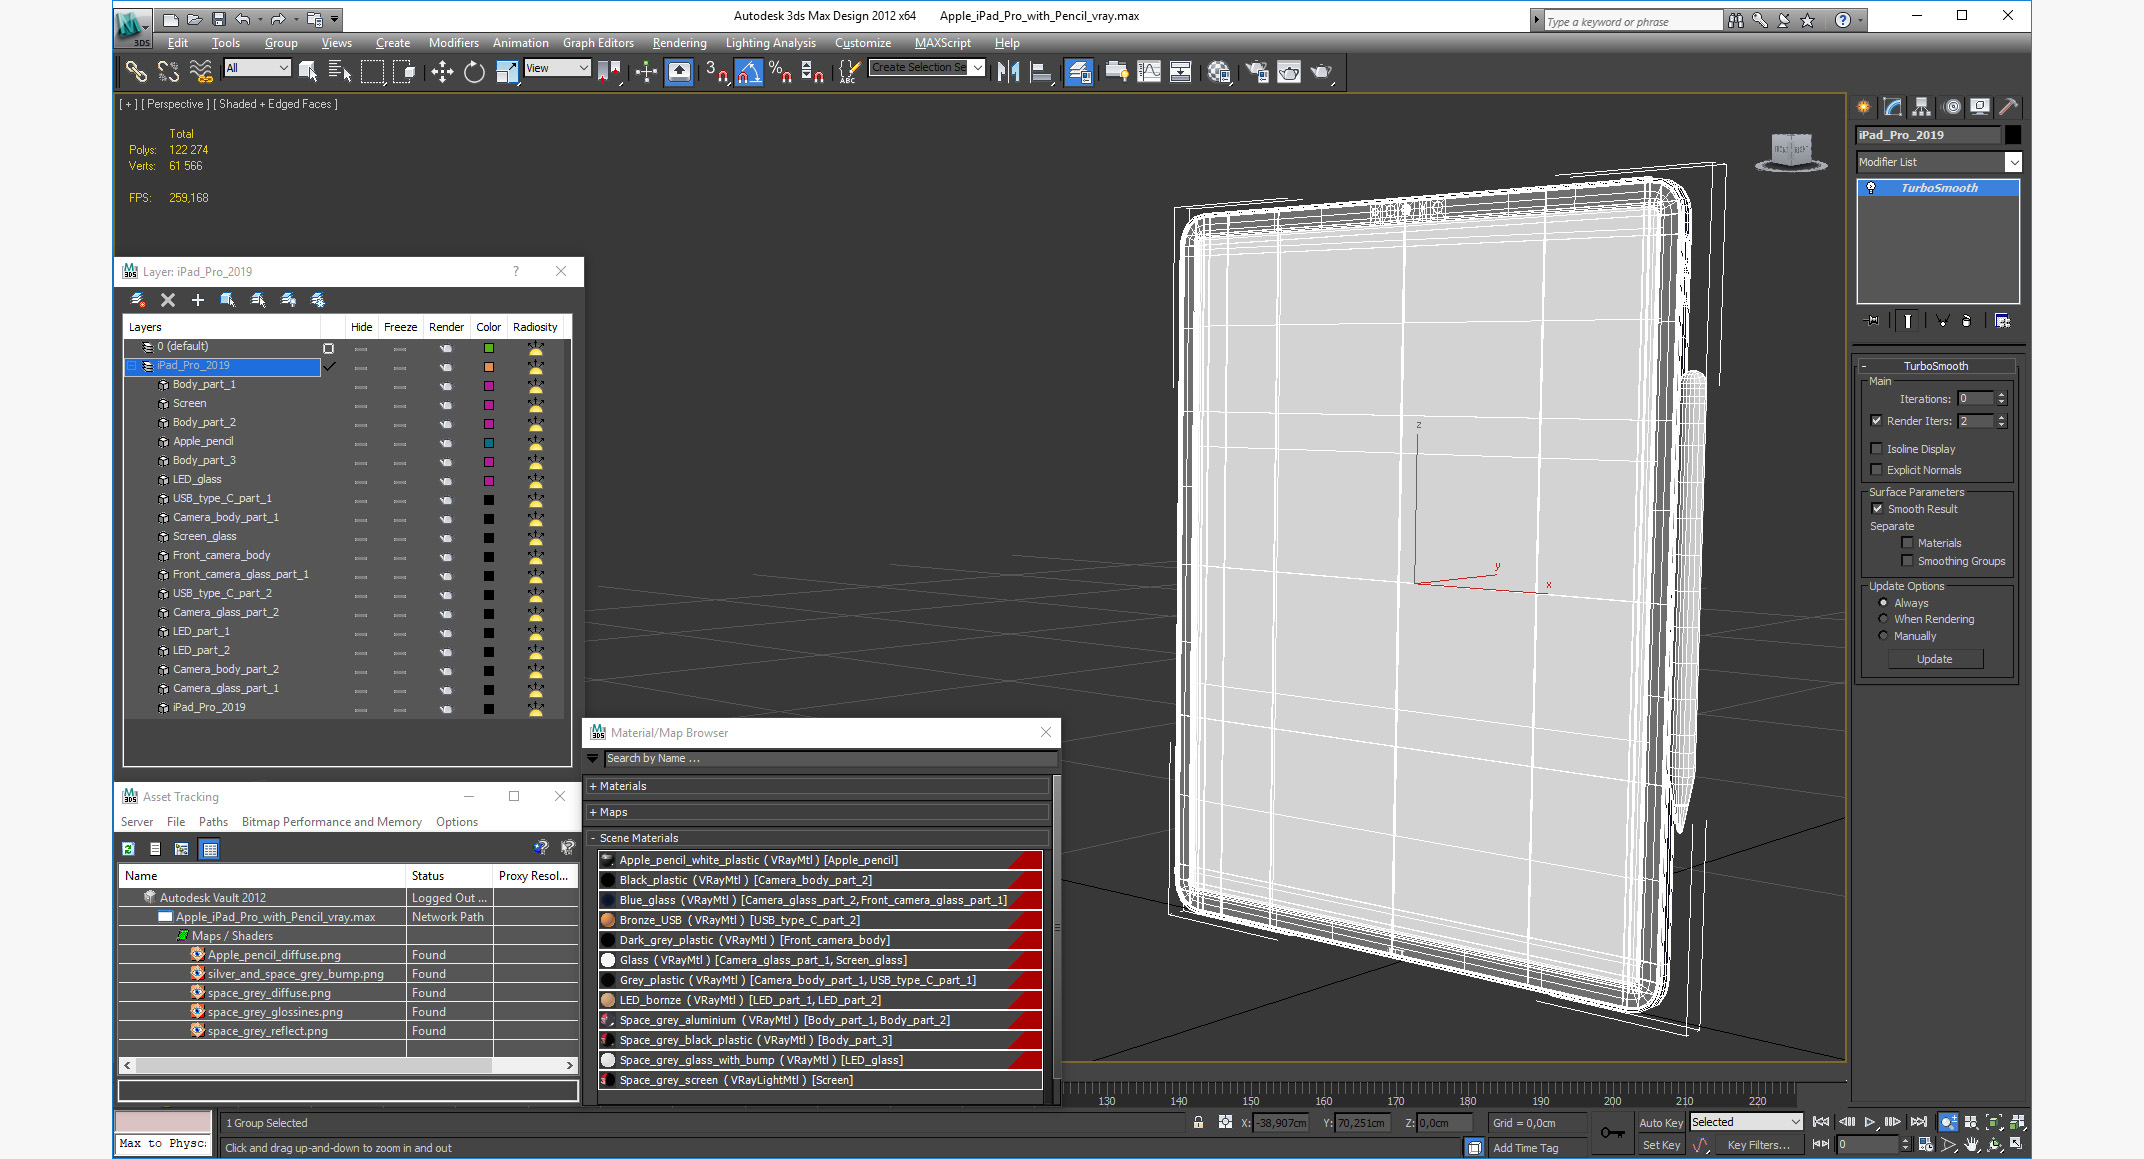Open the Curve Editor toolbar icon
This screenshot has height=1159, width=2144.
[x=1149, y=71]
